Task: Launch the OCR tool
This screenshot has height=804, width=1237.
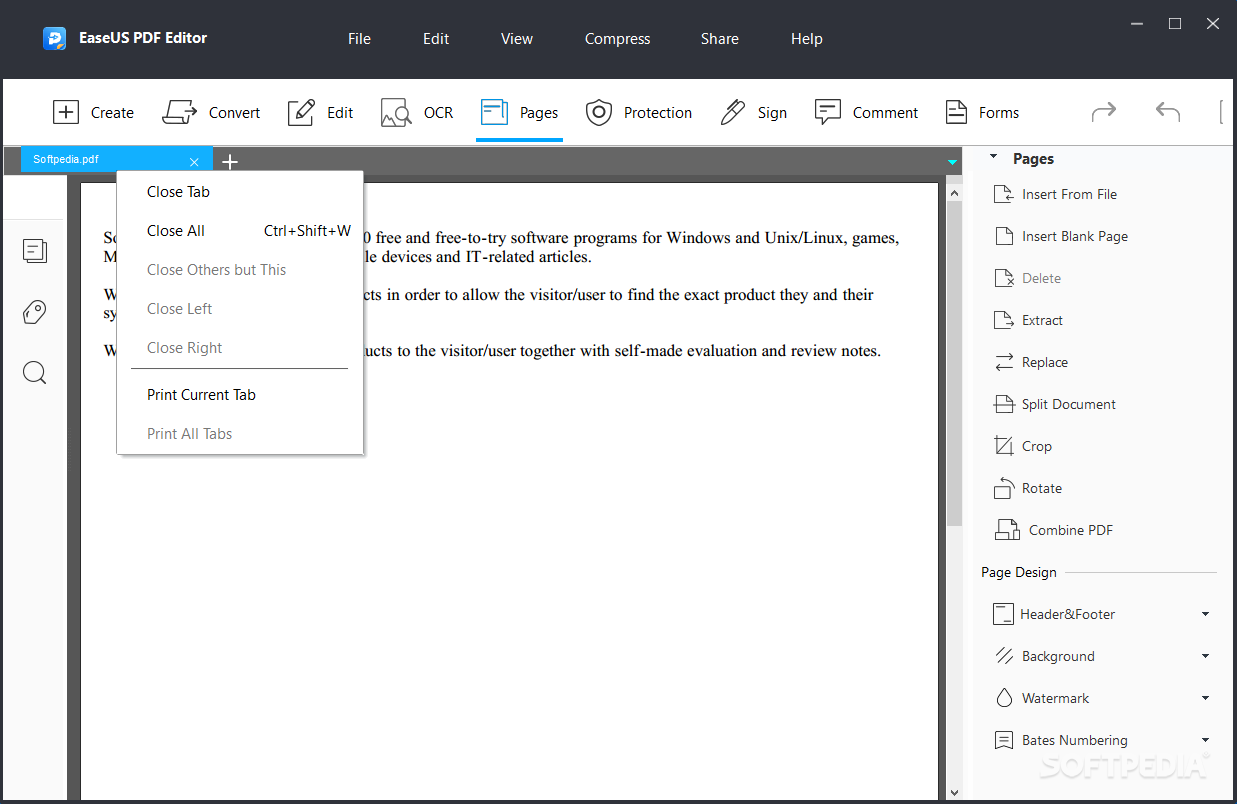Action: (x=417, y=113)
